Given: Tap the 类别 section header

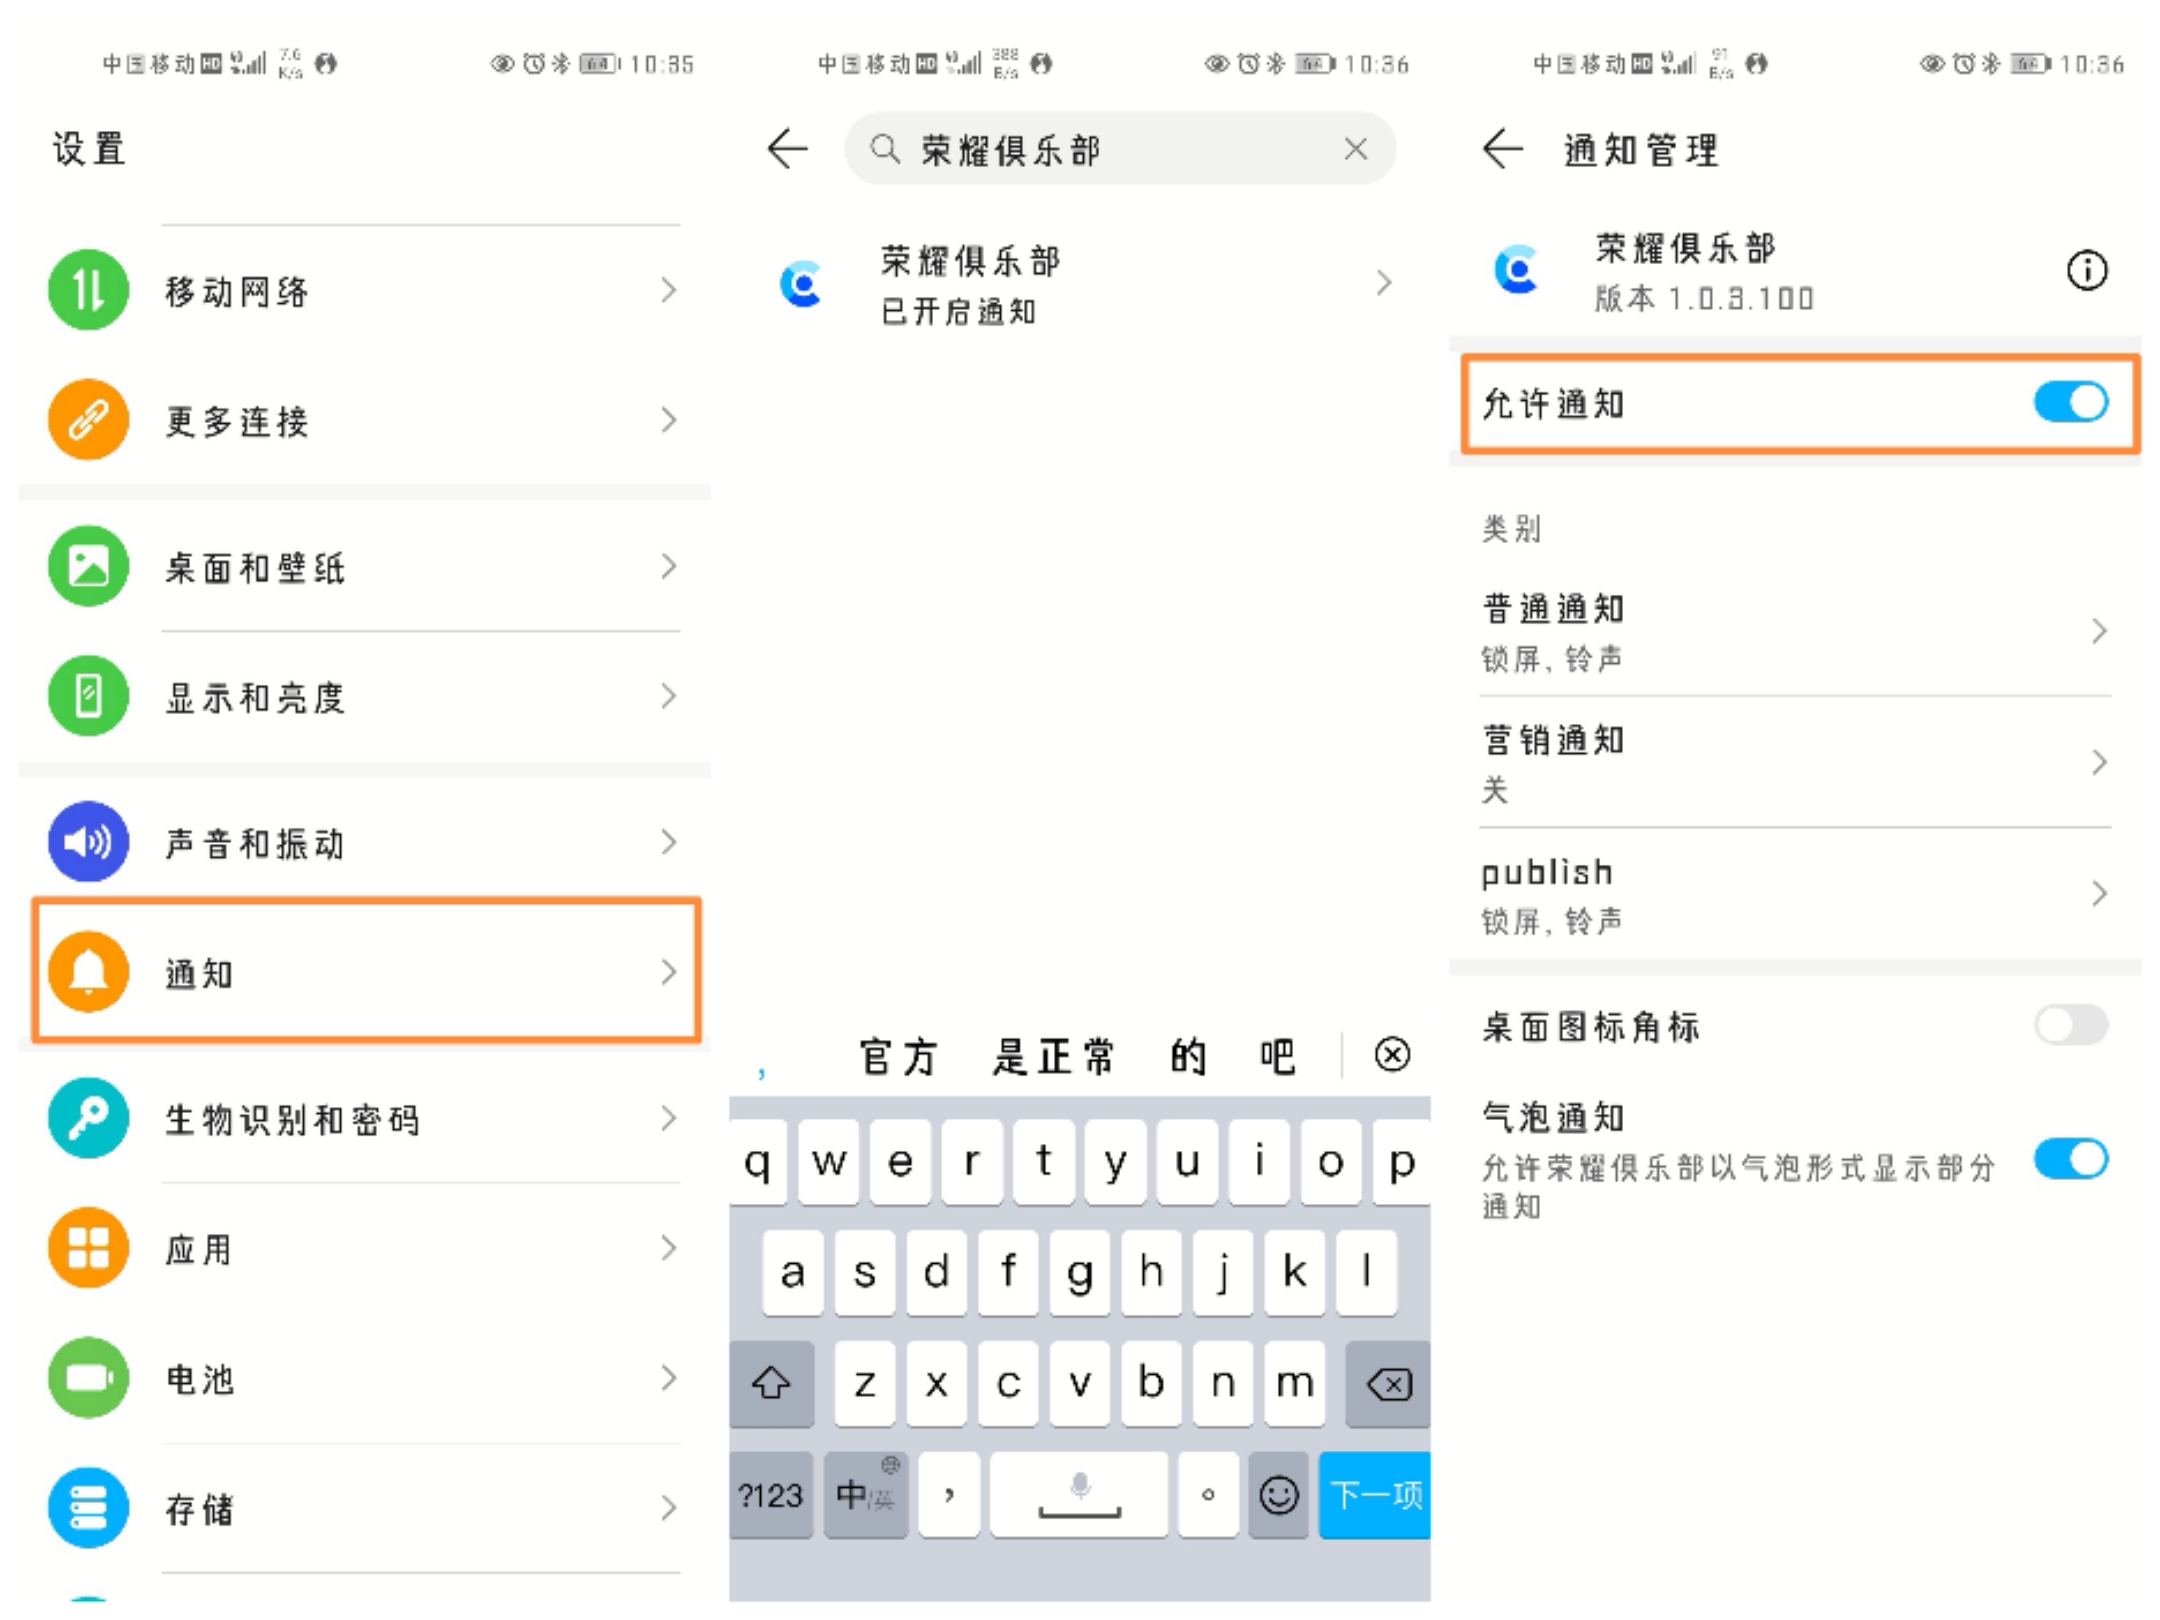Looking at the screenshot, I should (x=1511, y=528).
